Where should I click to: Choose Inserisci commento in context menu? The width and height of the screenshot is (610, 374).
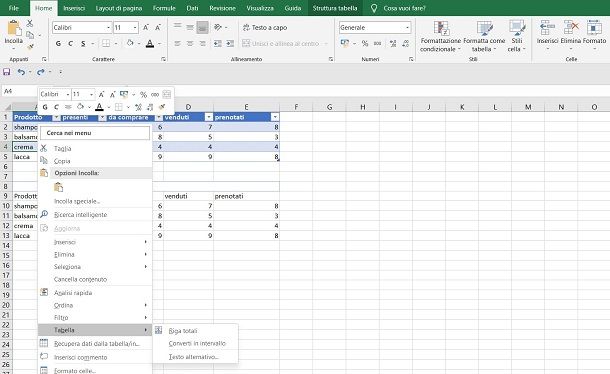click(81, 357)
